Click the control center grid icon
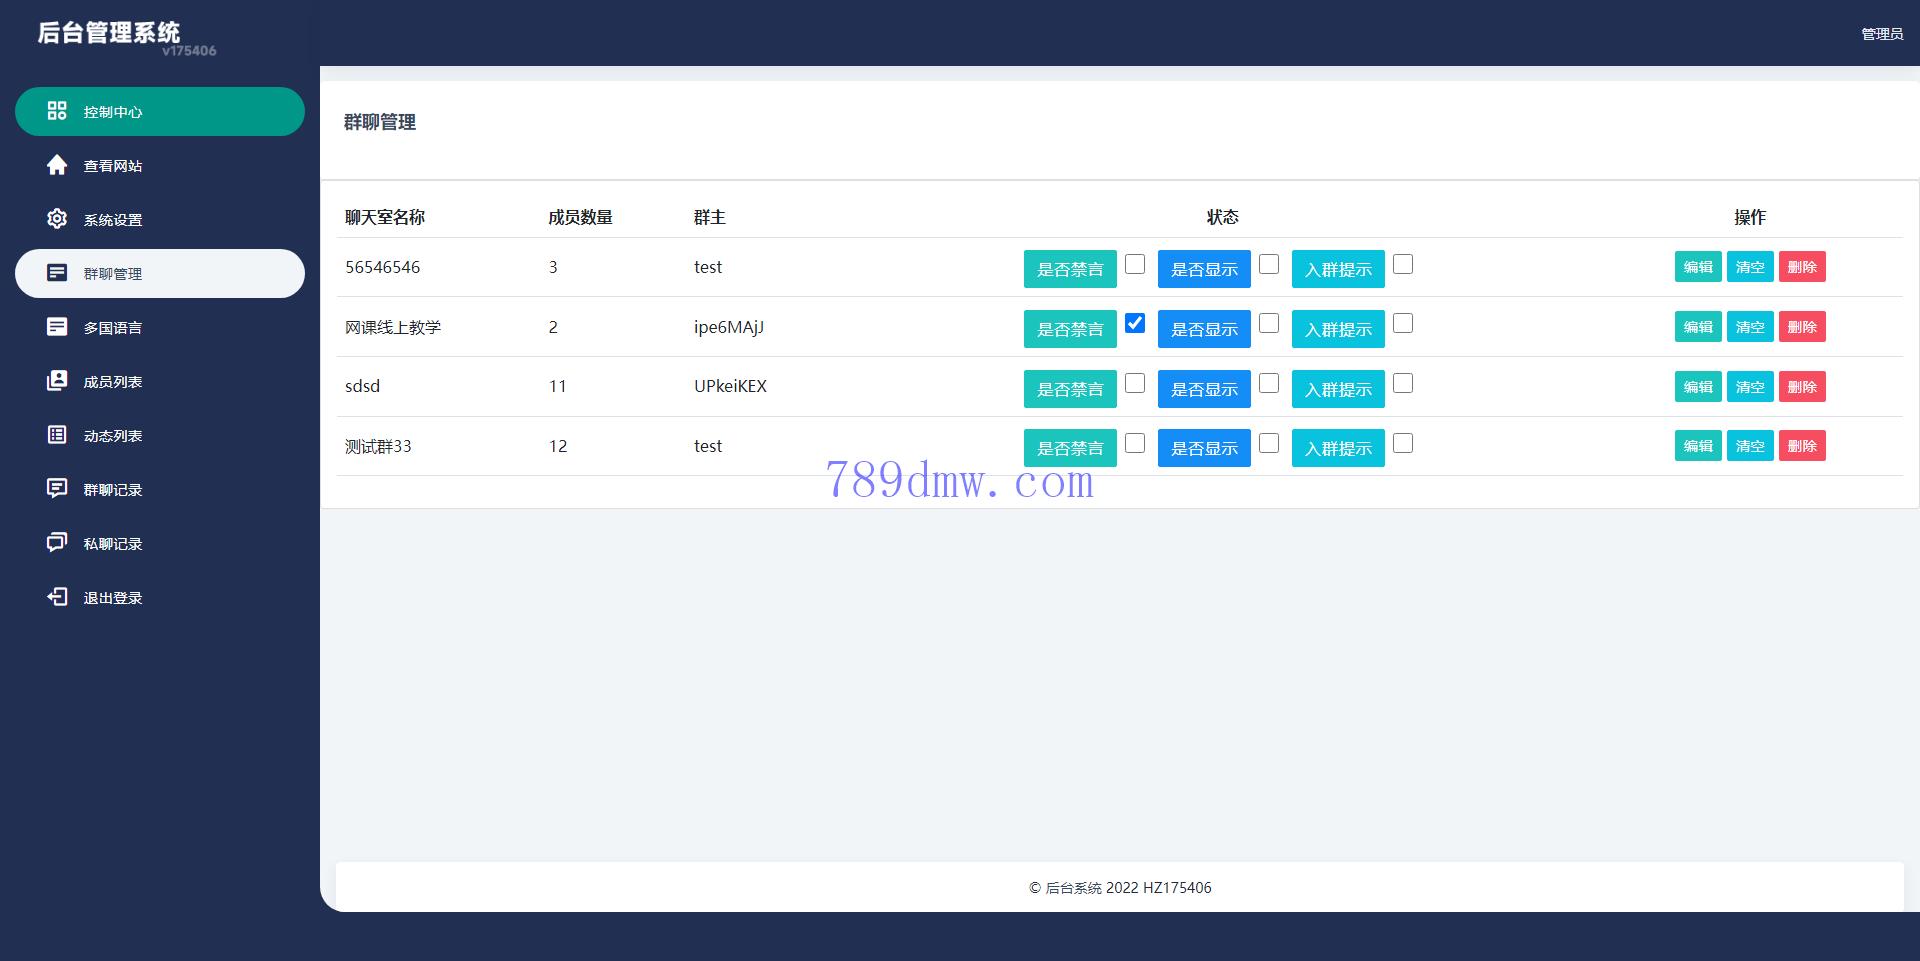Screen dimensions: 1920x961 (57, 111)
